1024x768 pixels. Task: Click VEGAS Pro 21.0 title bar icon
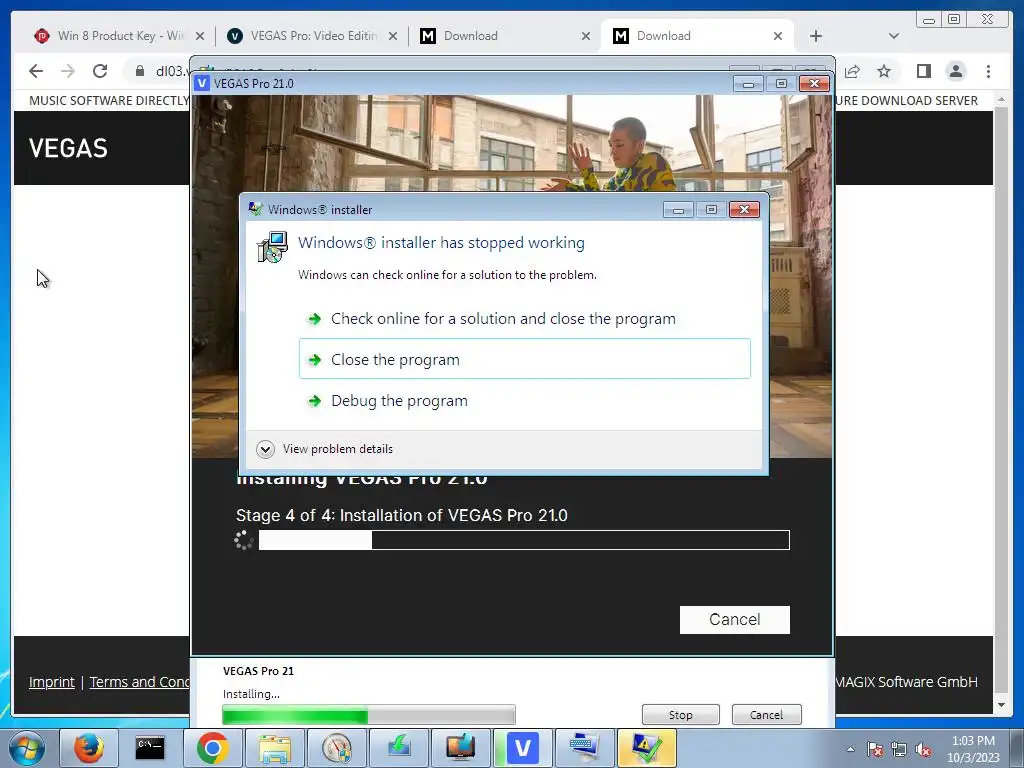202,83
